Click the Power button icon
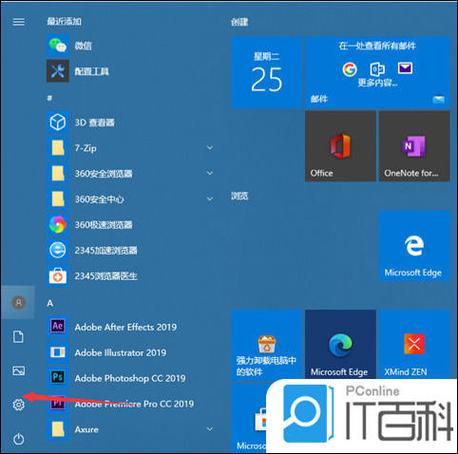Screen dimensions: 458x454 pos(18,439)
